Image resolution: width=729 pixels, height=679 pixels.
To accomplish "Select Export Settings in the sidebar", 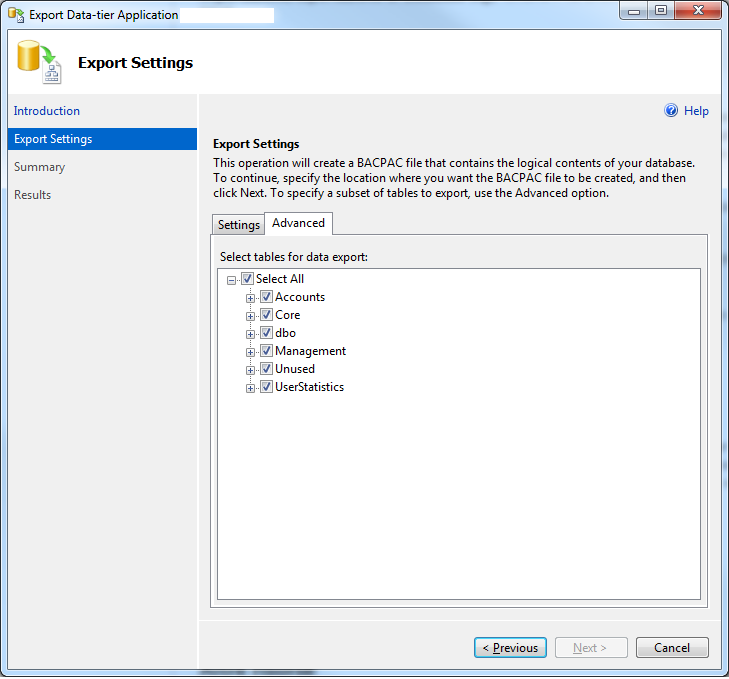I will [x=53, y=139].
